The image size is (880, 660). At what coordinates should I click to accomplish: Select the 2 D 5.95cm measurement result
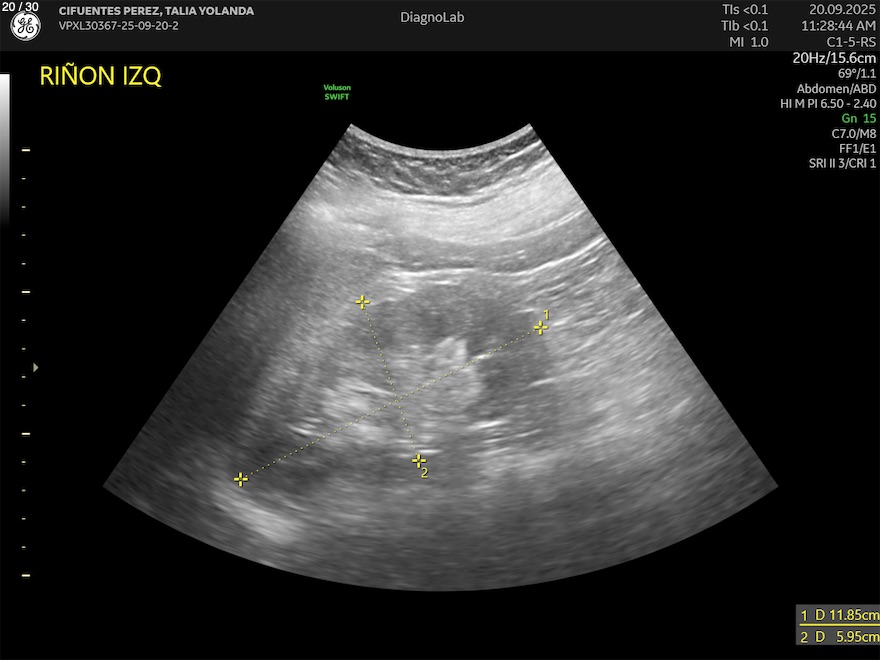point(838,637)
